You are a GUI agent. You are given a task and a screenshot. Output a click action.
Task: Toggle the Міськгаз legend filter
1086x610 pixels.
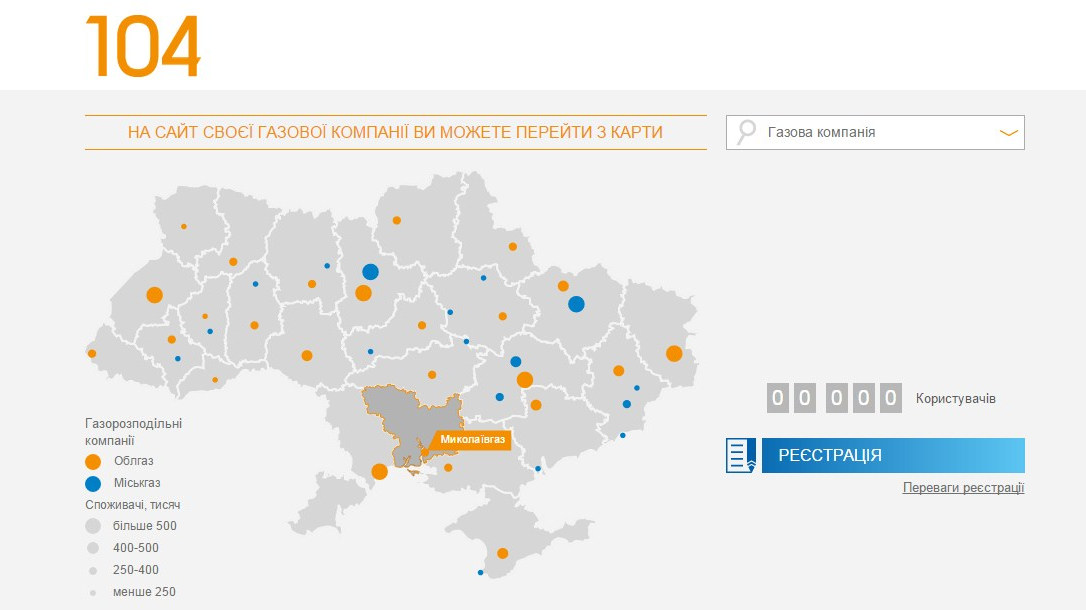tap(93, 483)
